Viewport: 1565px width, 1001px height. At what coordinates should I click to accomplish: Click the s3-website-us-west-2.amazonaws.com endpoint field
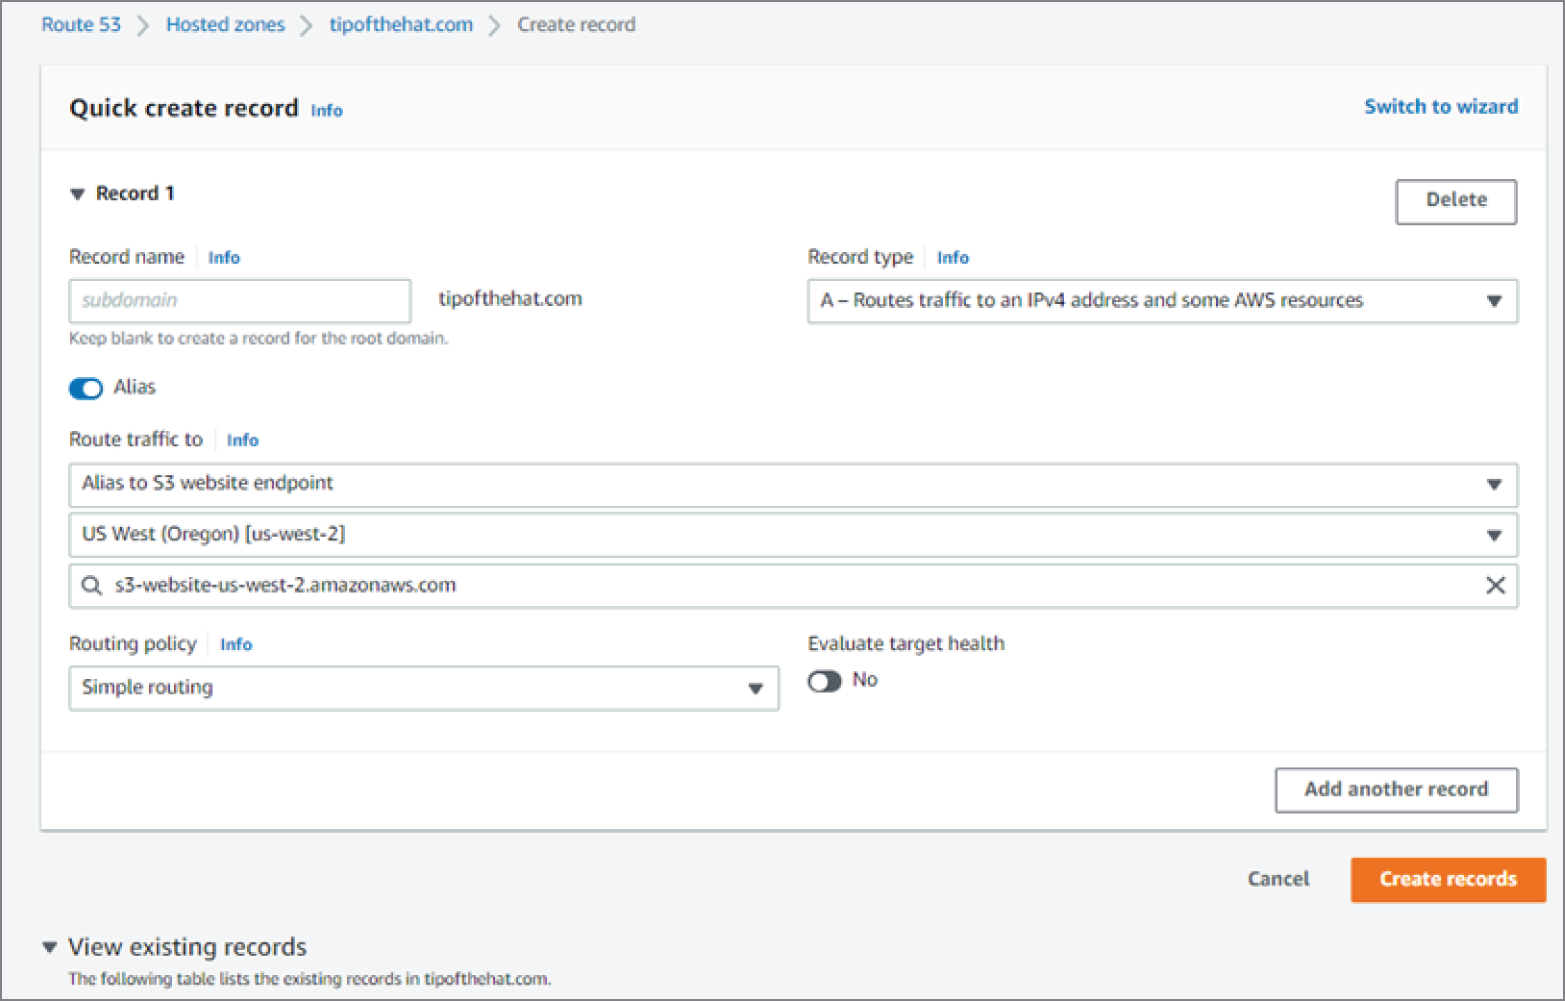[x=793, y=586]
